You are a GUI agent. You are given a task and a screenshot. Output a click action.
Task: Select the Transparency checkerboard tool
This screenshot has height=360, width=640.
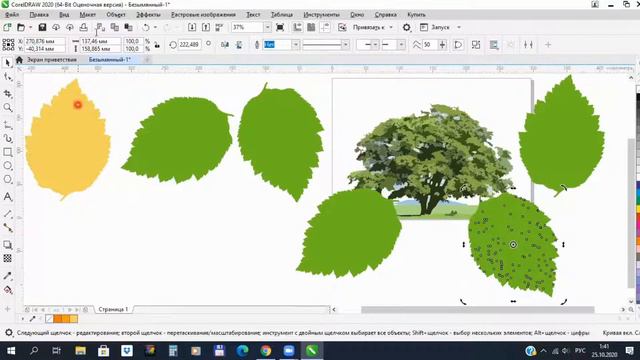click(7, 258)
